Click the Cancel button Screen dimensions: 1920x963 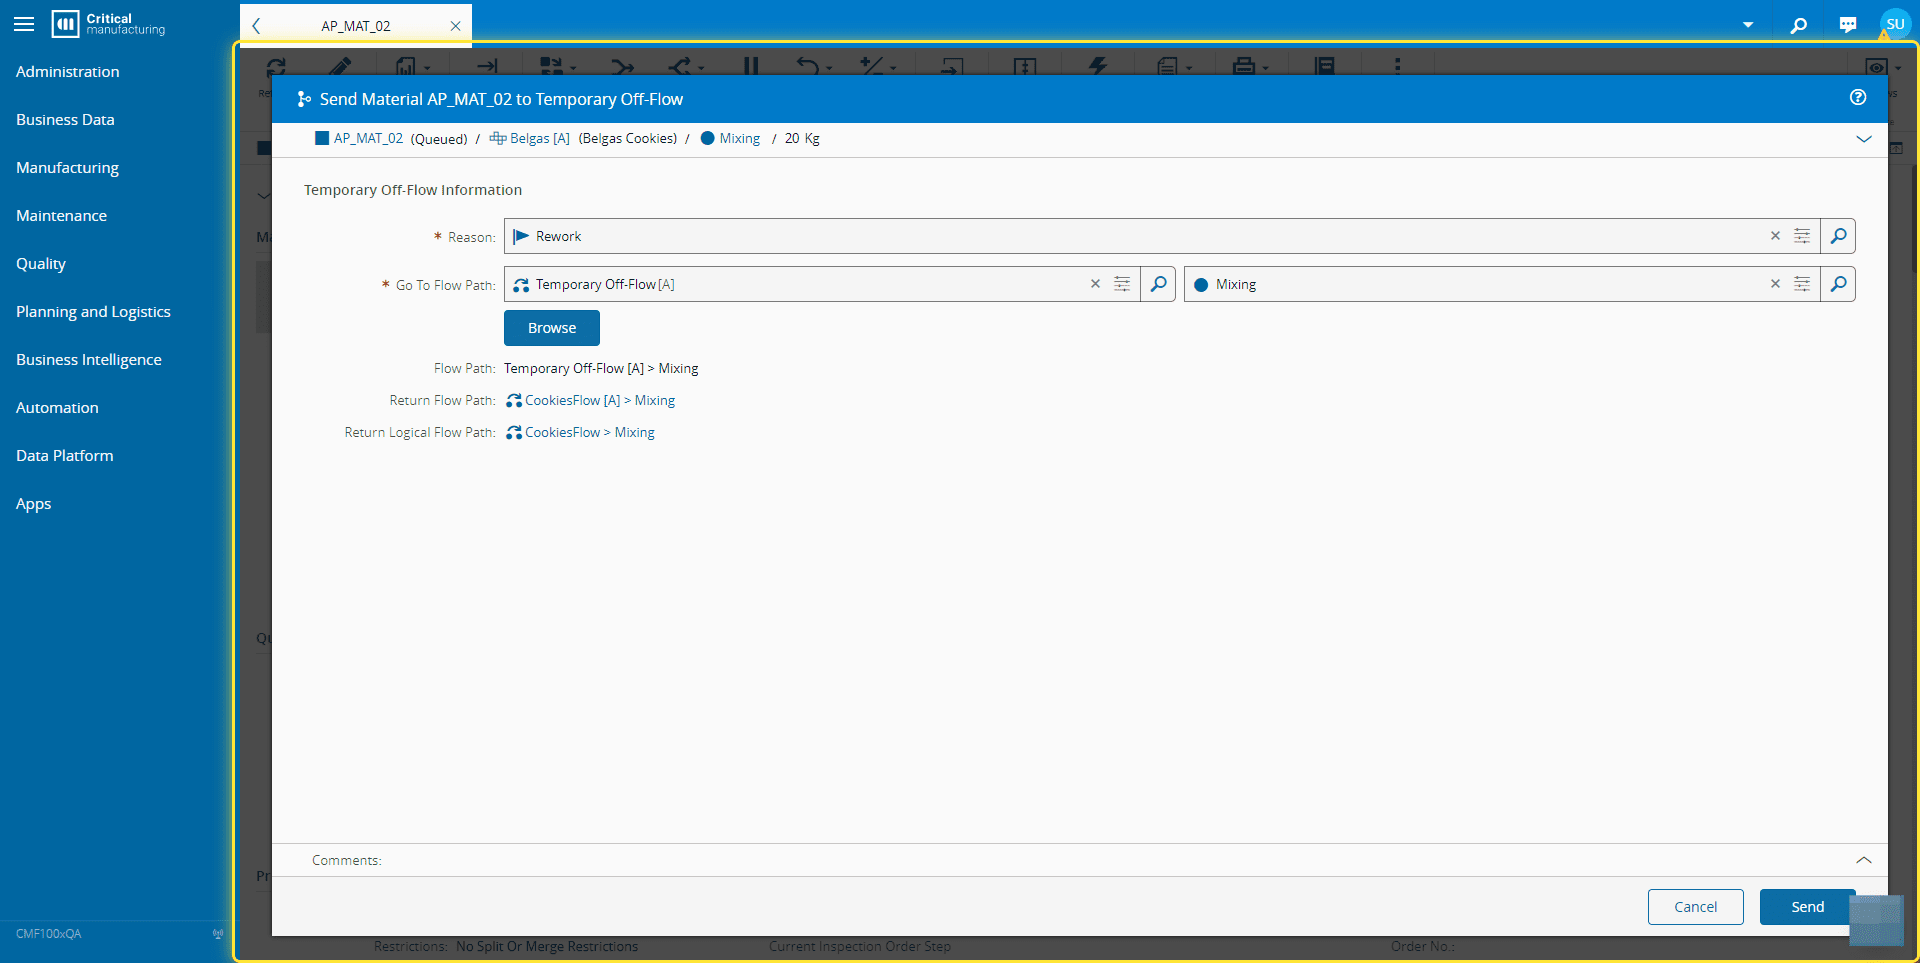coord(1696,907)
